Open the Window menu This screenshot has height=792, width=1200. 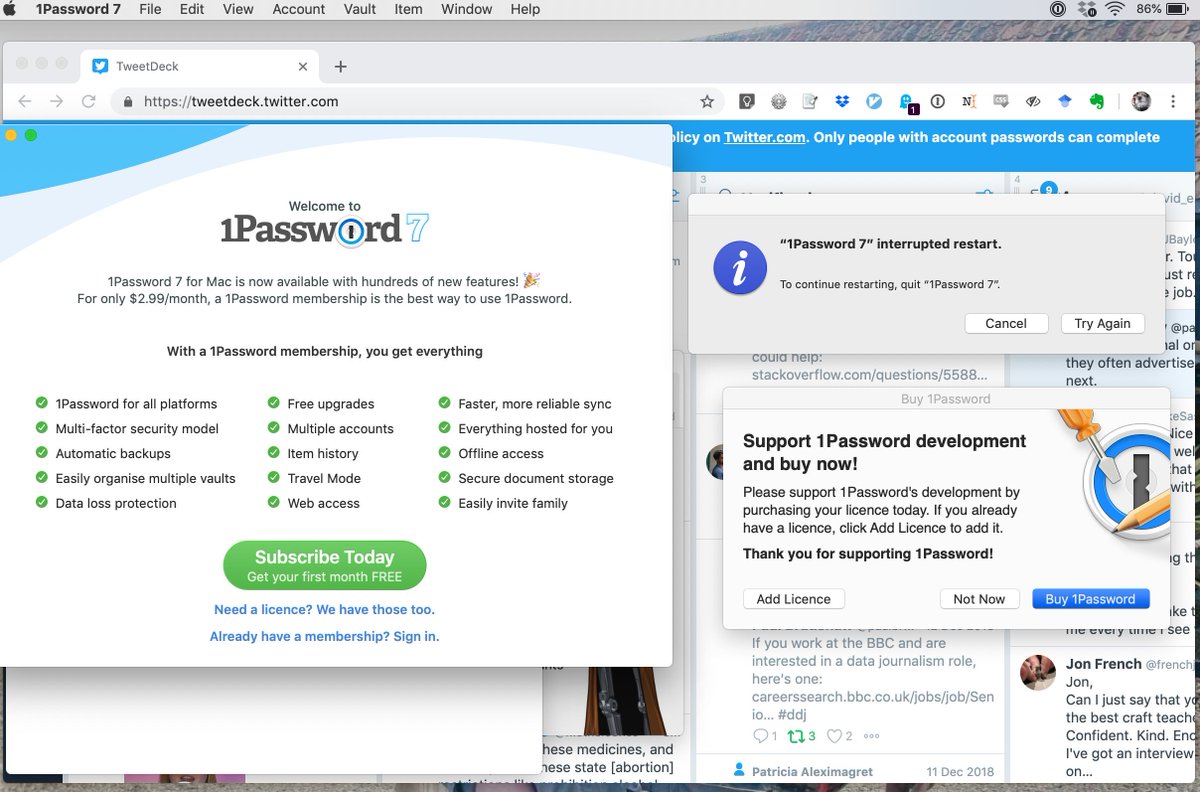[467, 9]
